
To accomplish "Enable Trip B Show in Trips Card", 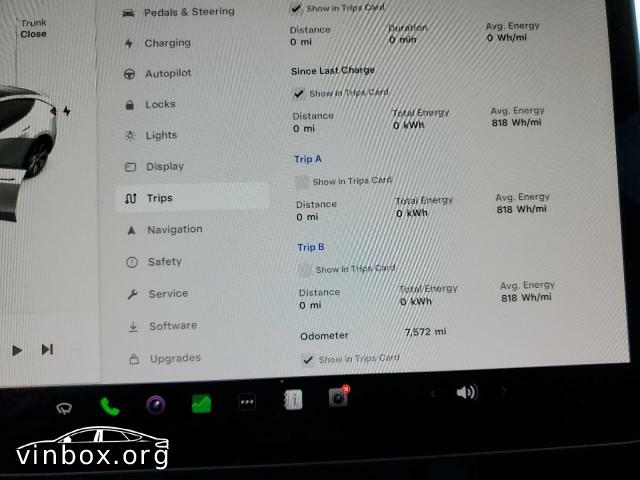I will [304, 270].
